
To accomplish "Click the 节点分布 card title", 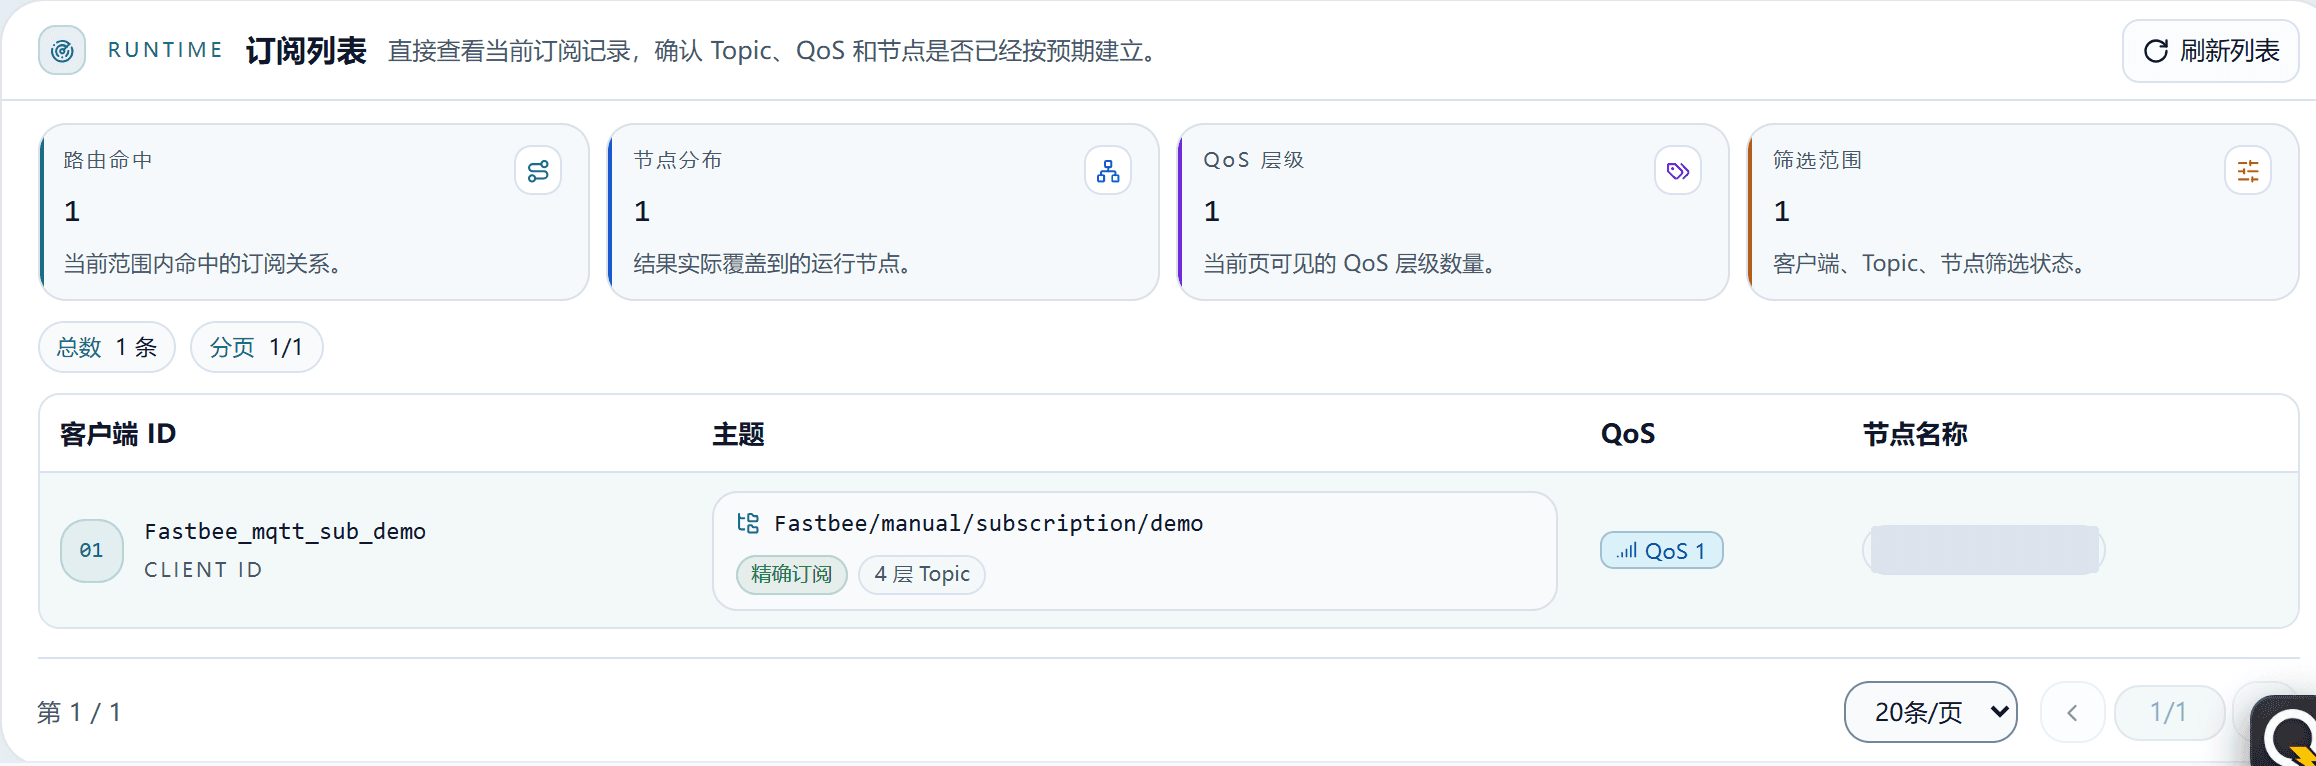I will pos(678,160).
